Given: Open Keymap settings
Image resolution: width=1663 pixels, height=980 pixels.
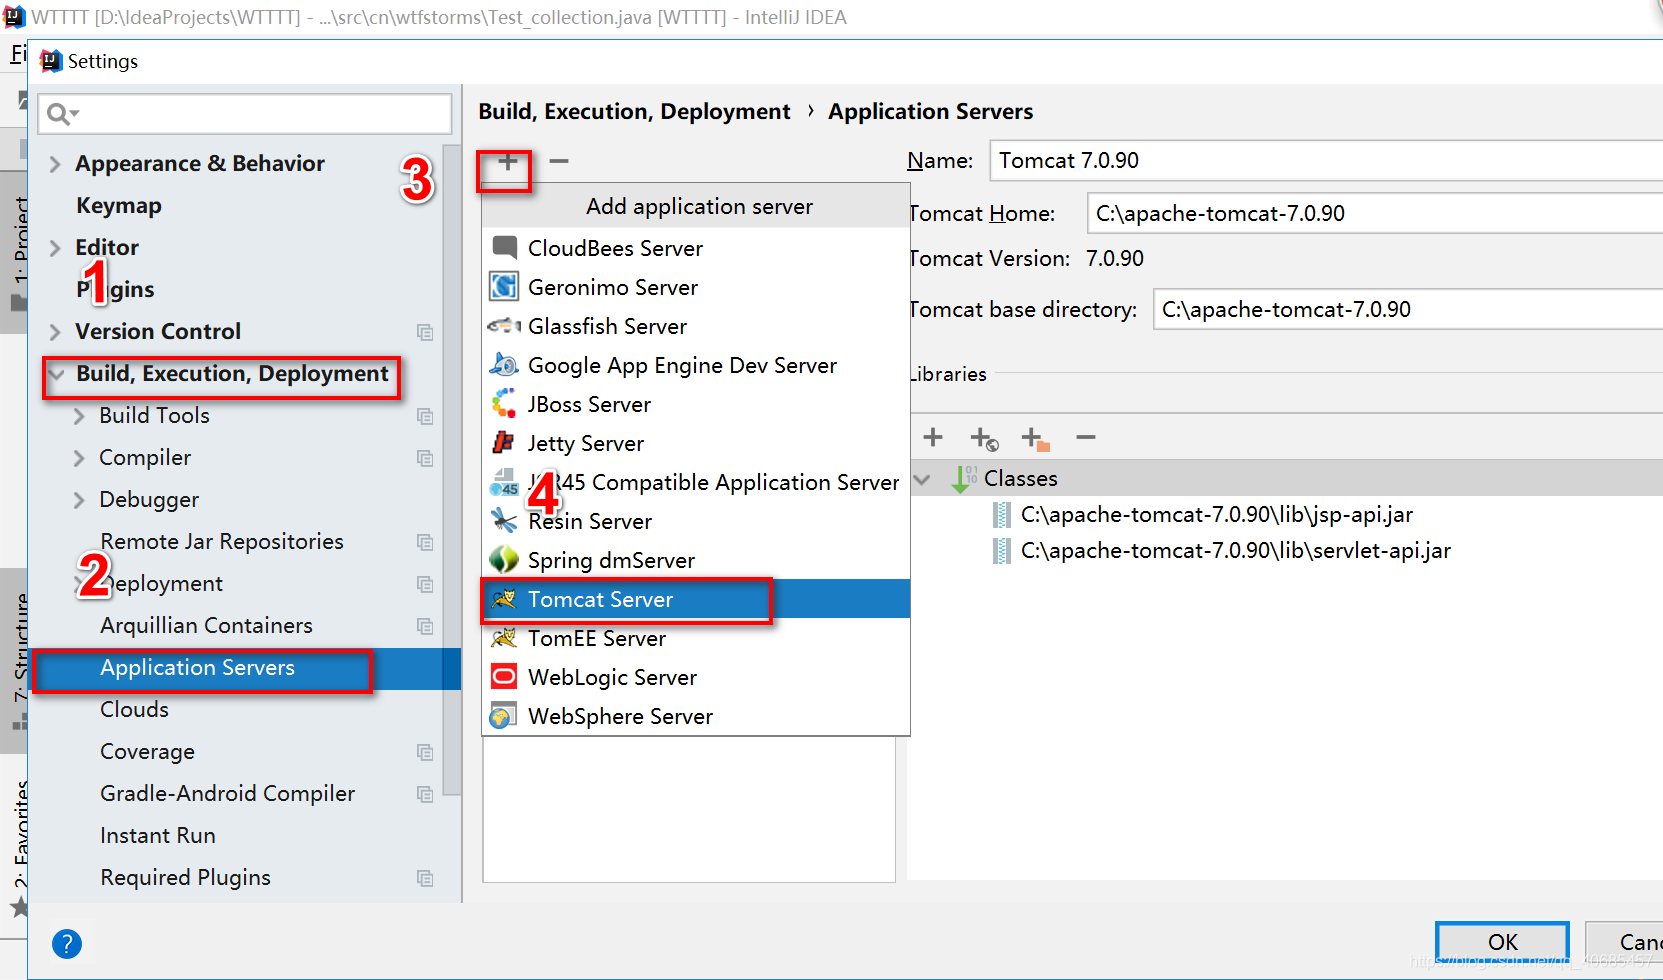Looking at the screenshot, I should (x=119, y=205).
